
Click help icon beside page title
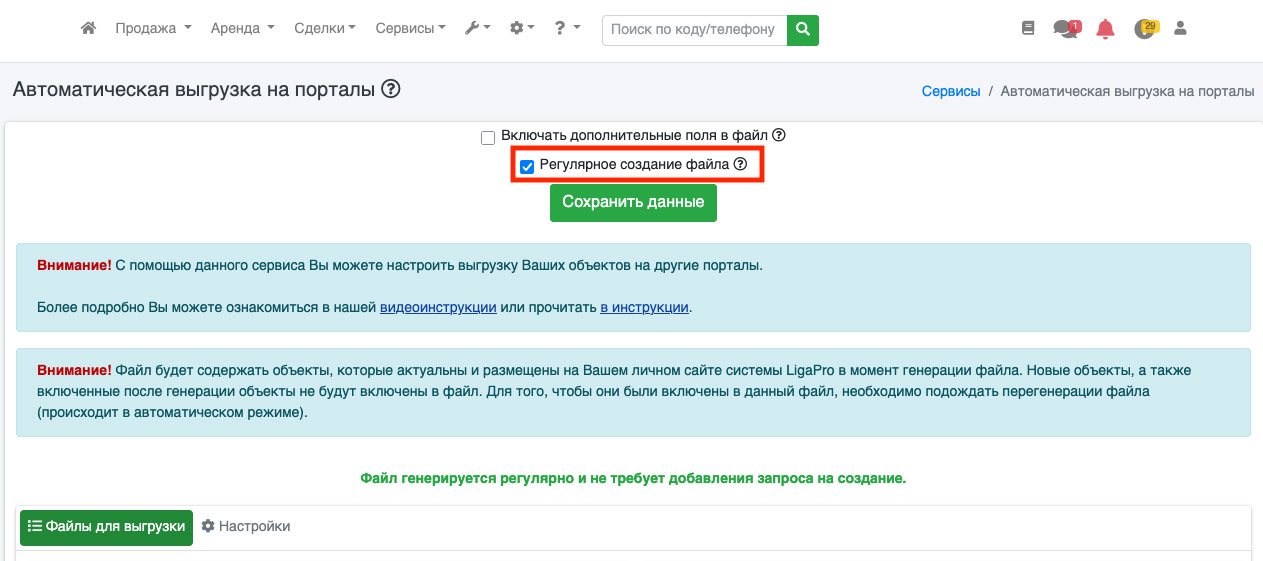(x=391, y=89)
